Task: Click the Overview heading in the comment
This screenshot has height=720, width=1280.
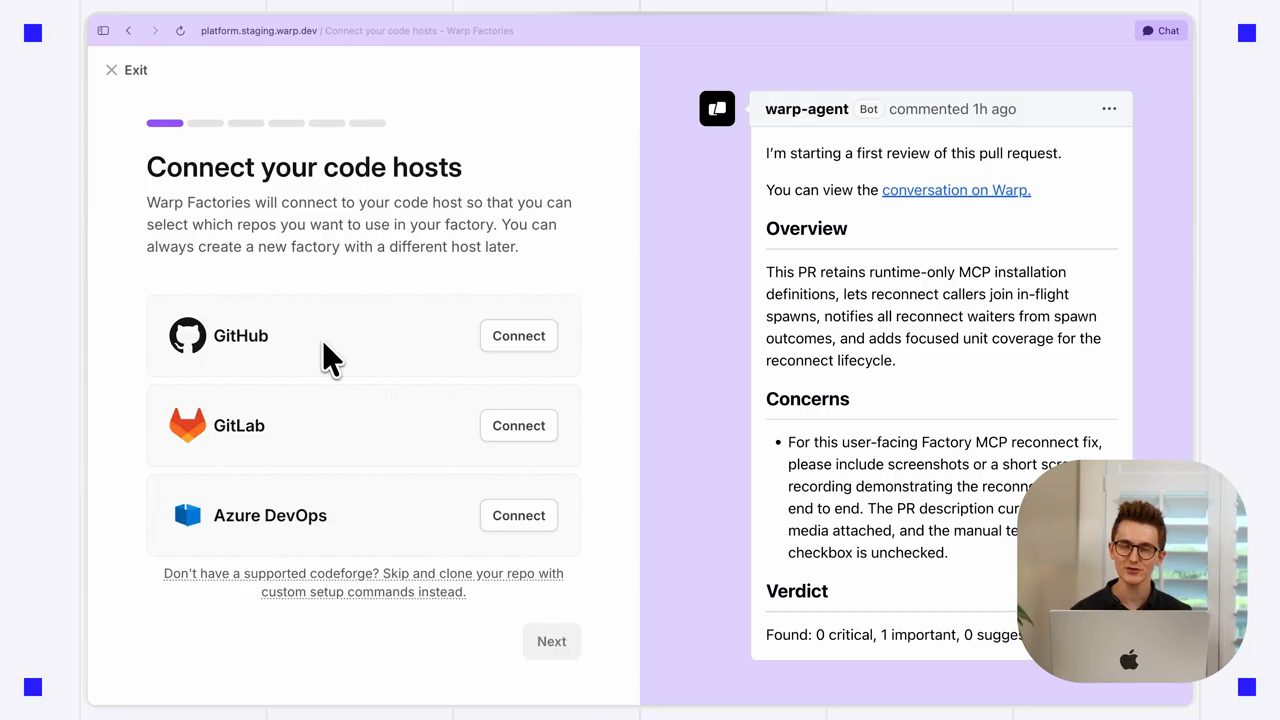Action: (x=806, y=229)
